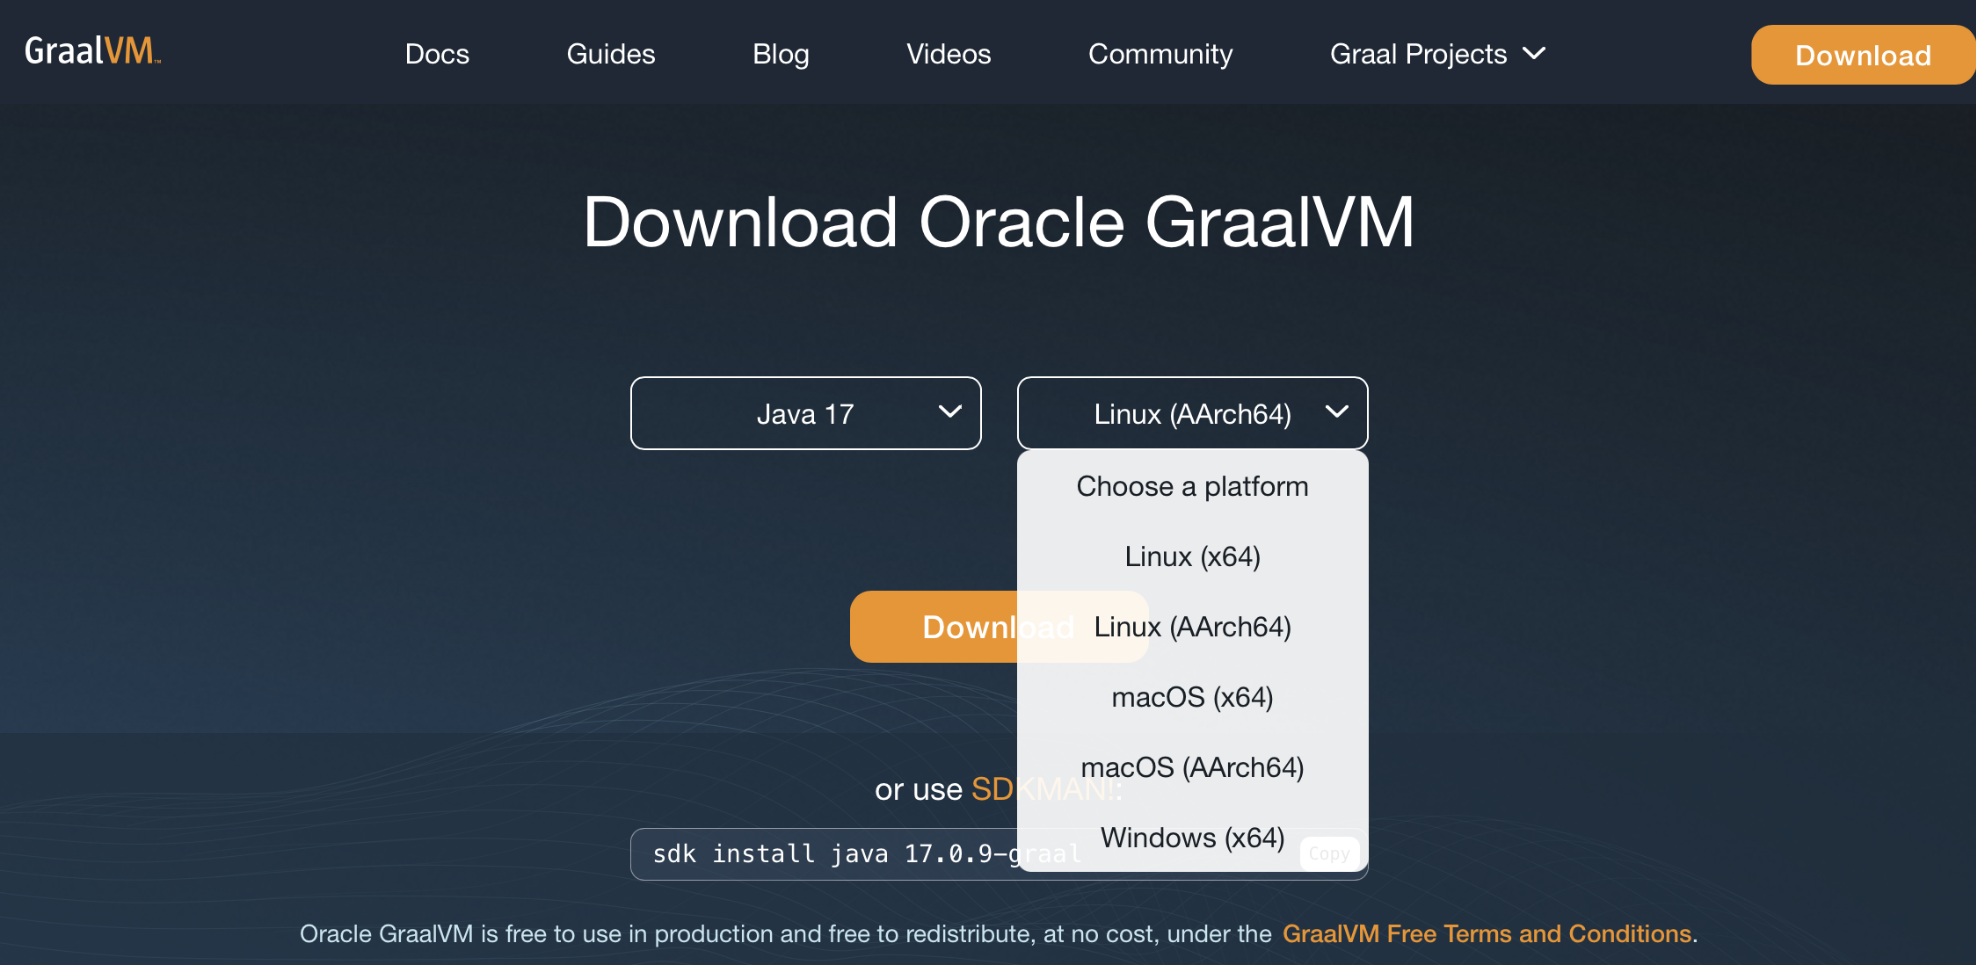
Task: Navigate to Videos
Action: tap(948, 54)
